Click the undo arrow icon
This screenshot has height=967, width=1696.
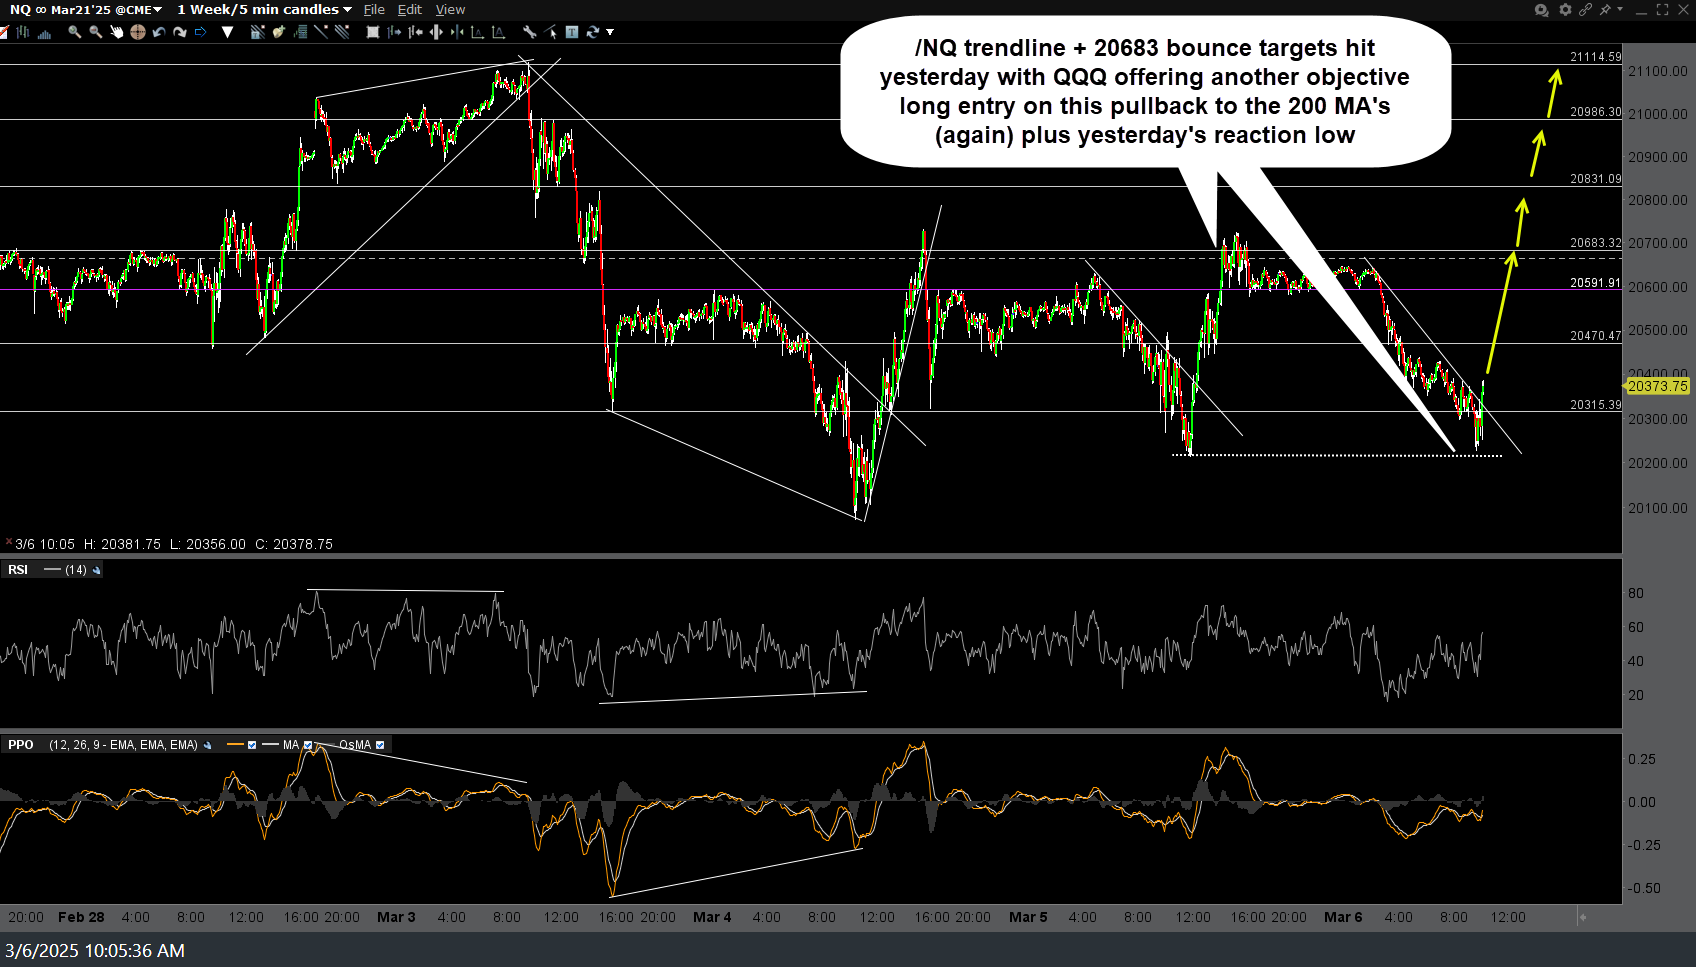pyautogui.click(x=158, y=32)
